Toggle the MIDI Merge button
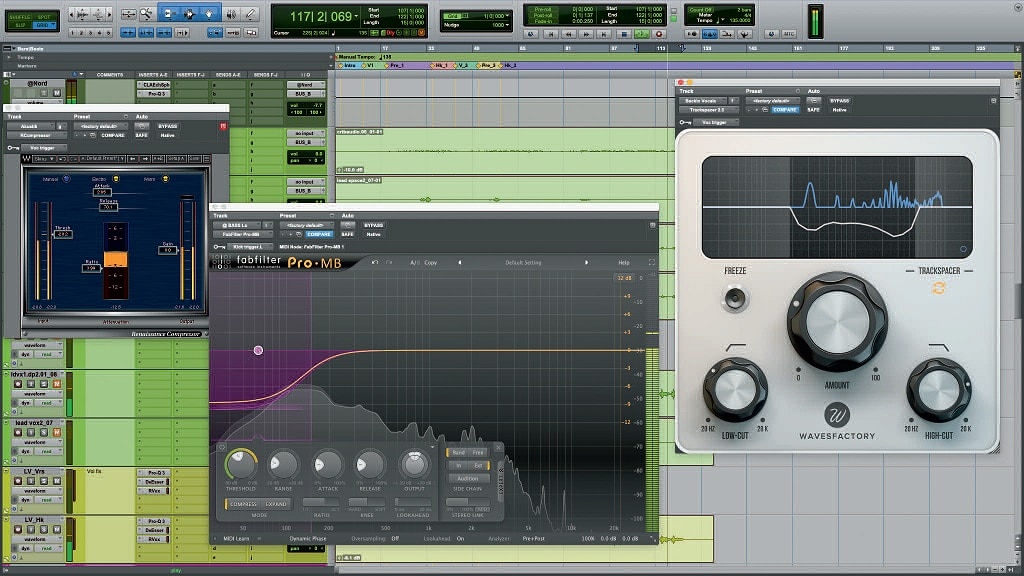 [x=726, y=34]
